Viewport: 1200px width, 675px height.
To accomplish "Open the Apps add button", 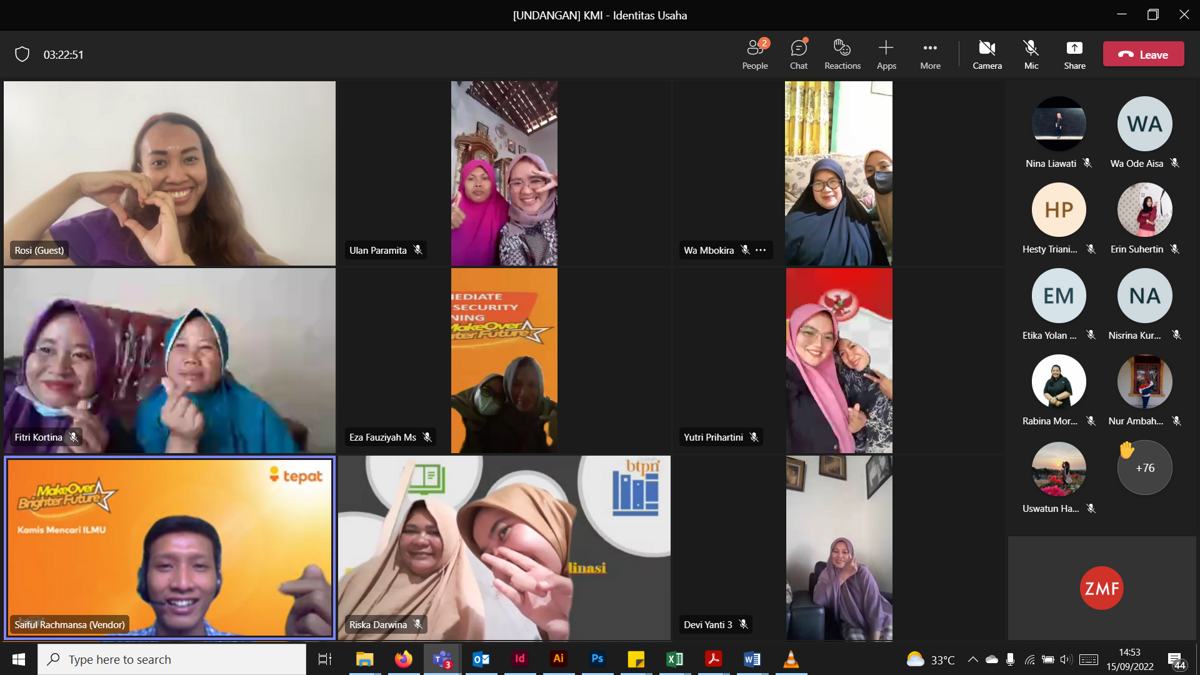I will [886, 54].
